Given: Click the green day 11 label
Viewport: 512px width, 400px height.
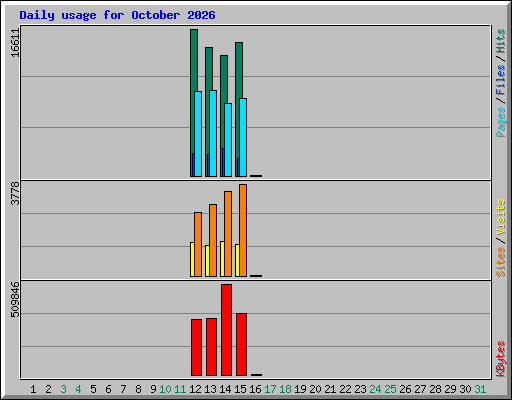Looking at the screenshot, I should (x=180, y=389).
